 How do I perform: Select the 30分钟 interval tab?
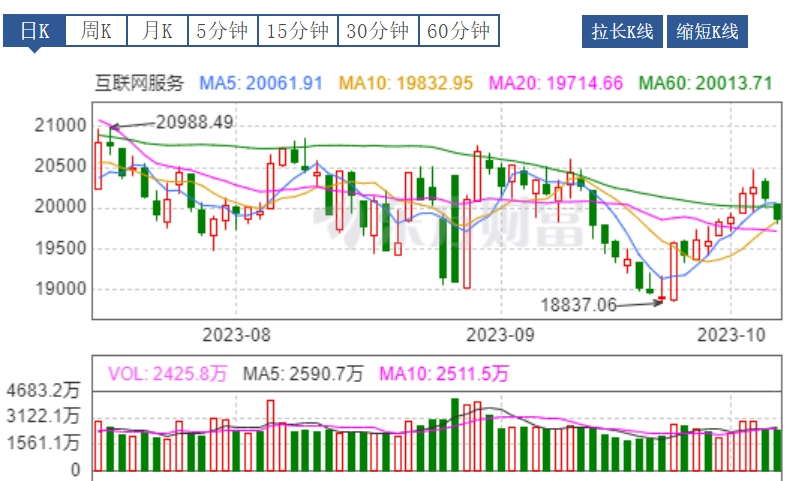pyautogui.click(x=377, y=31)
